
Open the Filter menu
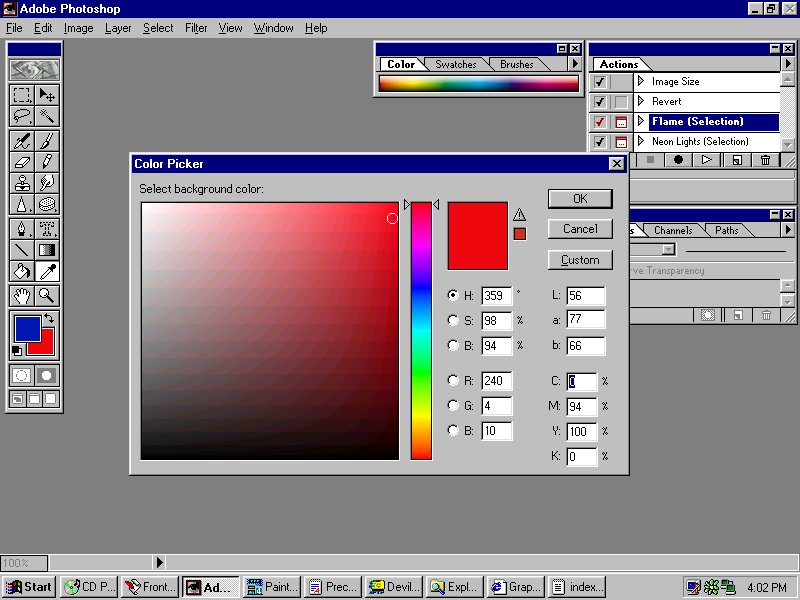(x=196, y=28)
